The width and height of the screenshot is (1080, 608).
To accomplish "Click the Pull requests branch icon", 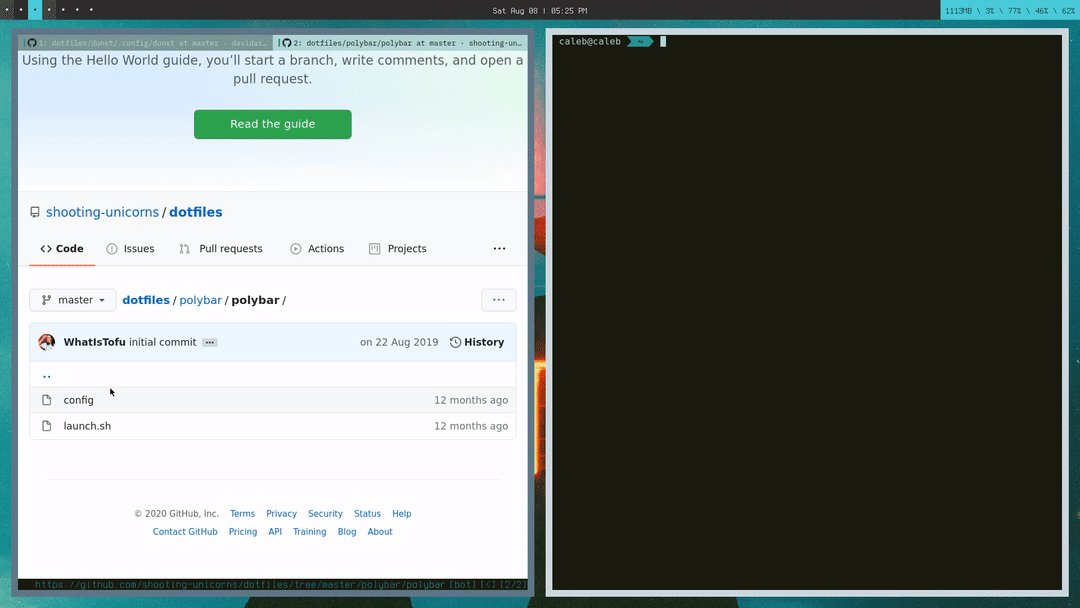I will click(185, 249).
